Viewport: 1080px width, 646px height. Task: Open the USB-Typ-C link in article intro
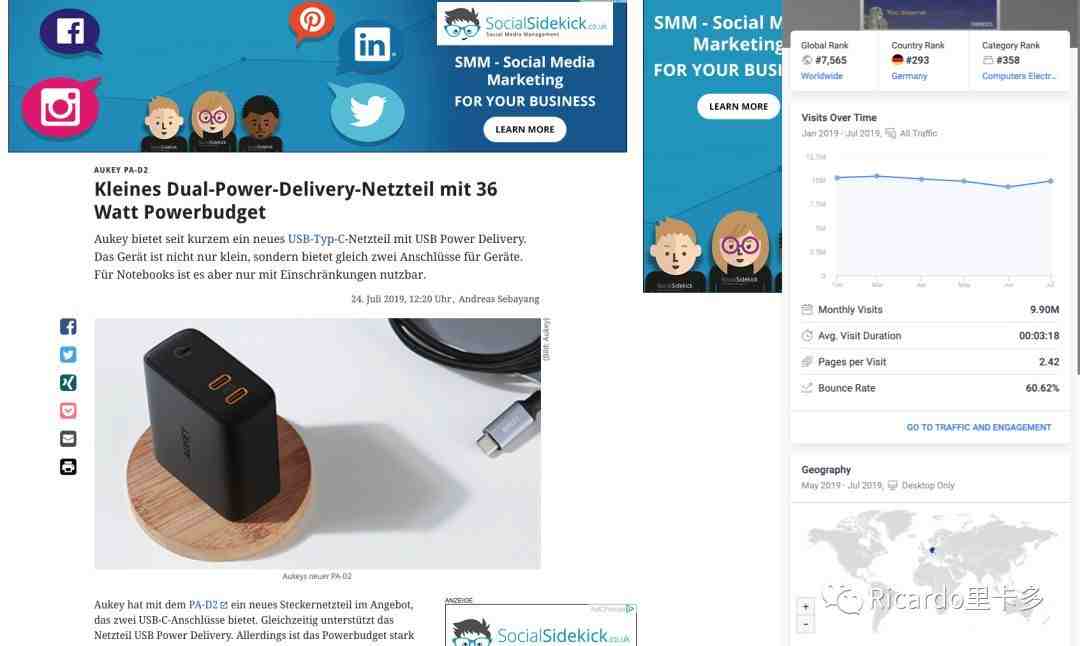[316, 239]
